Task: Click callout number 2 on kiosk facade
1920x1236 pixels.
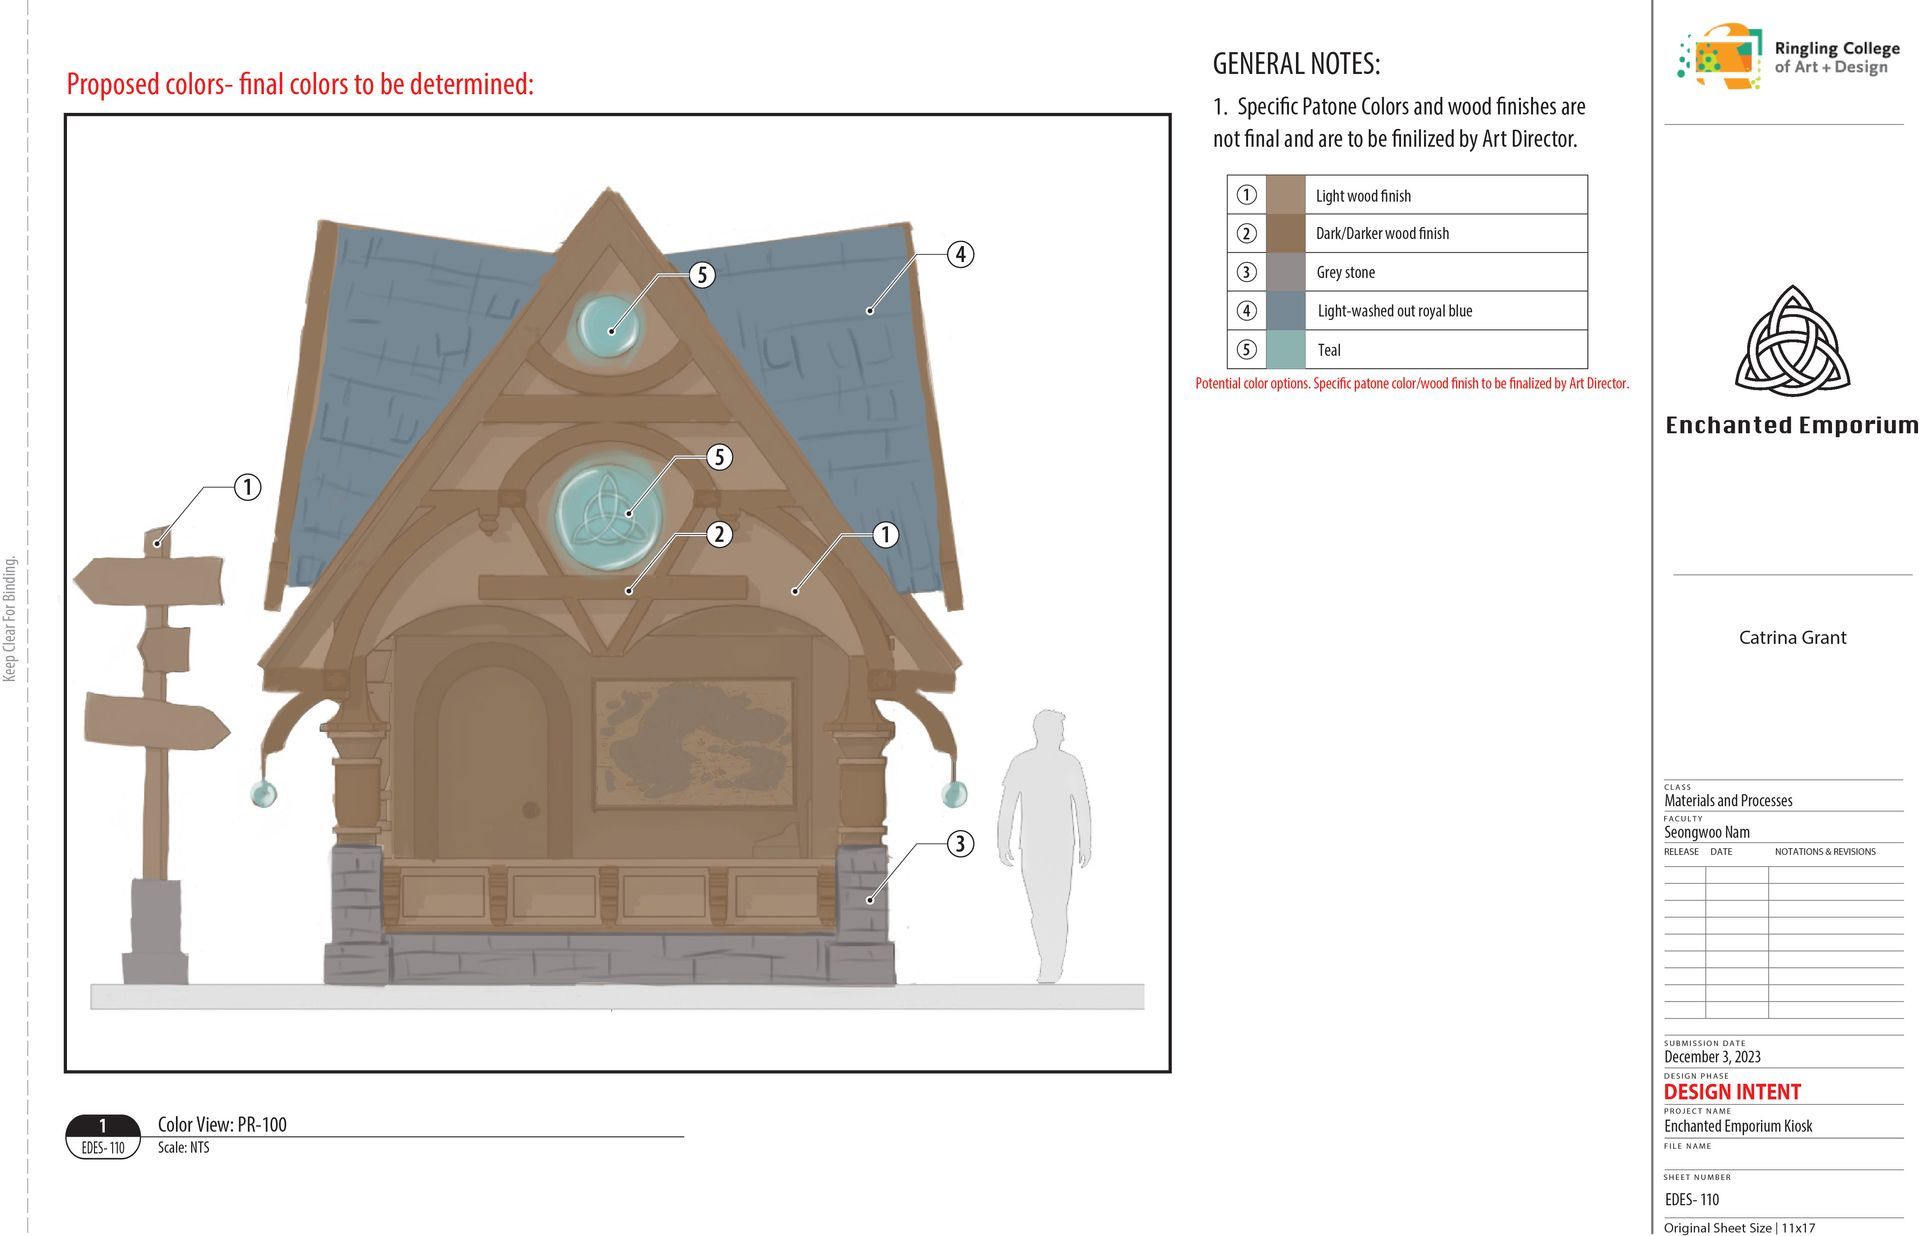Action: pyautogui.click(x=719, y=534)
